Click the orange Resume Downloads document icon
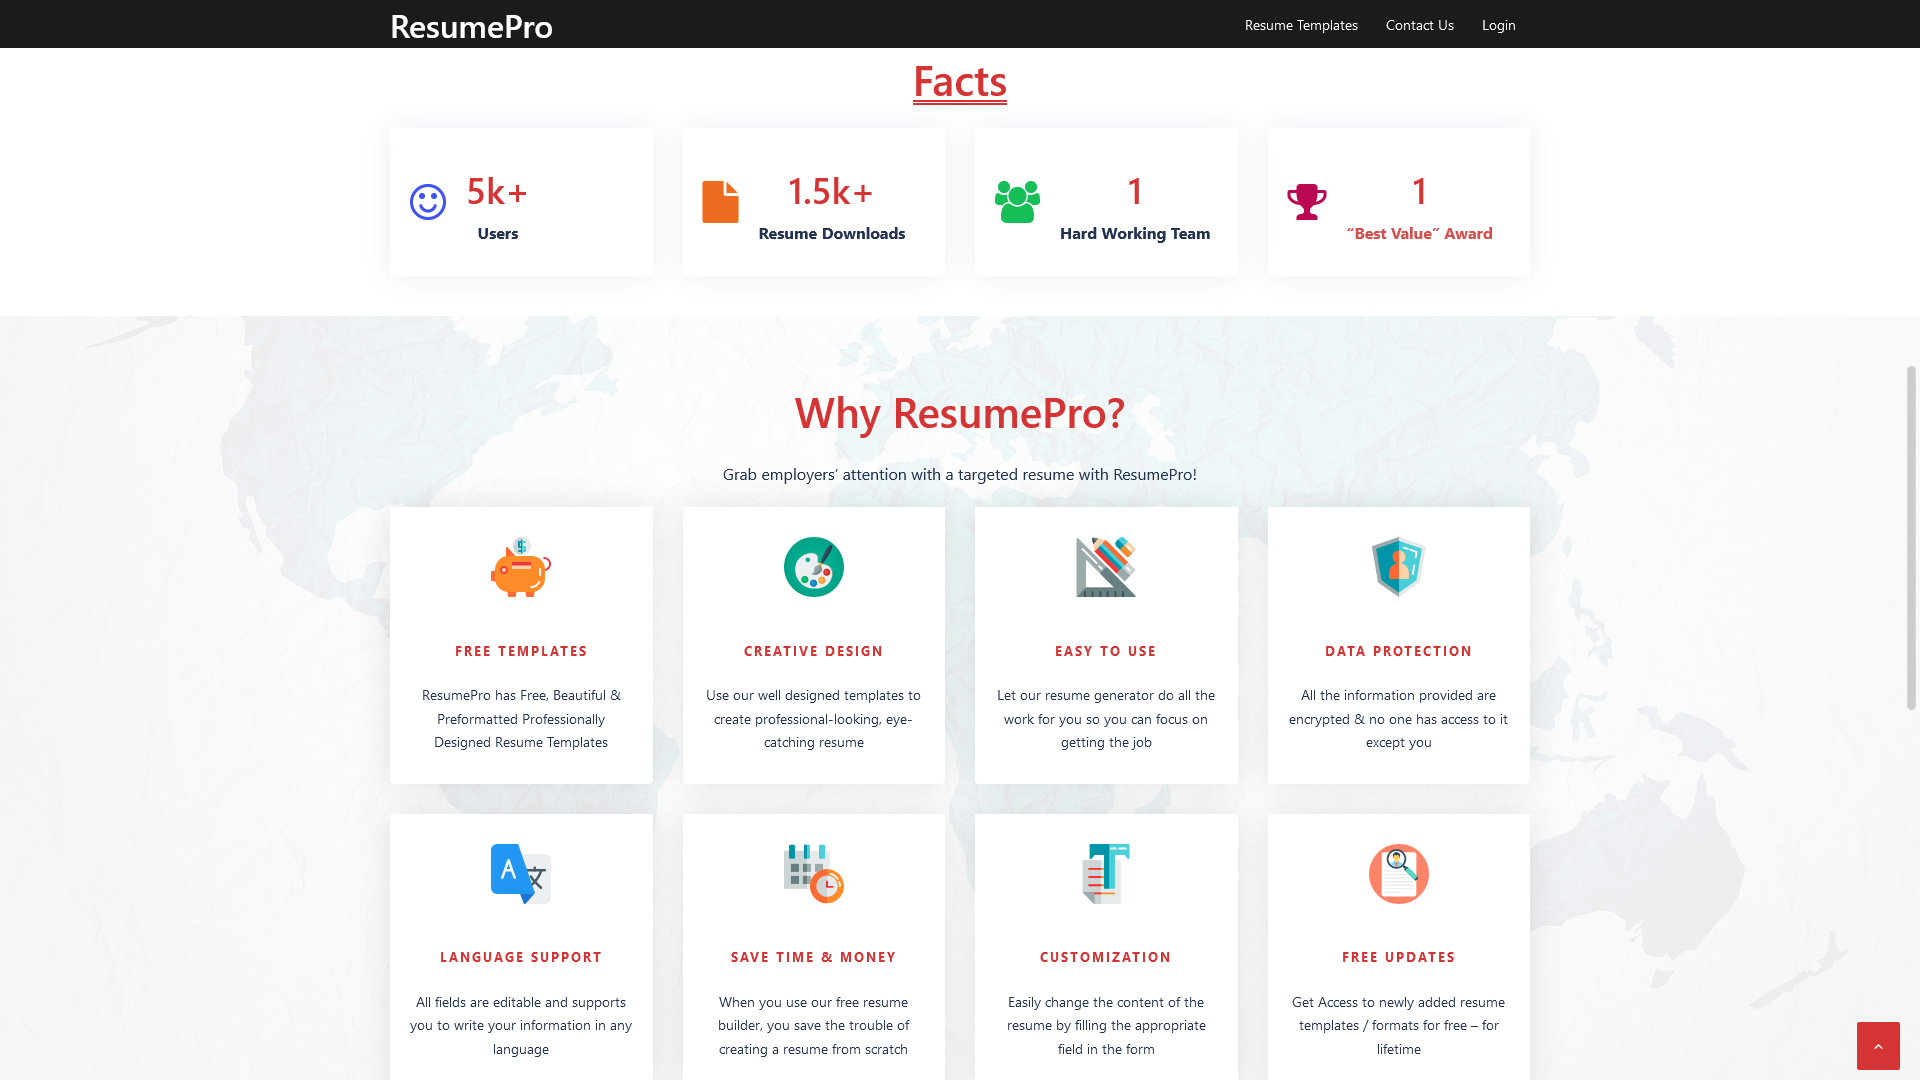Viewport: 1920px width, 1080px height. (720, 201)
